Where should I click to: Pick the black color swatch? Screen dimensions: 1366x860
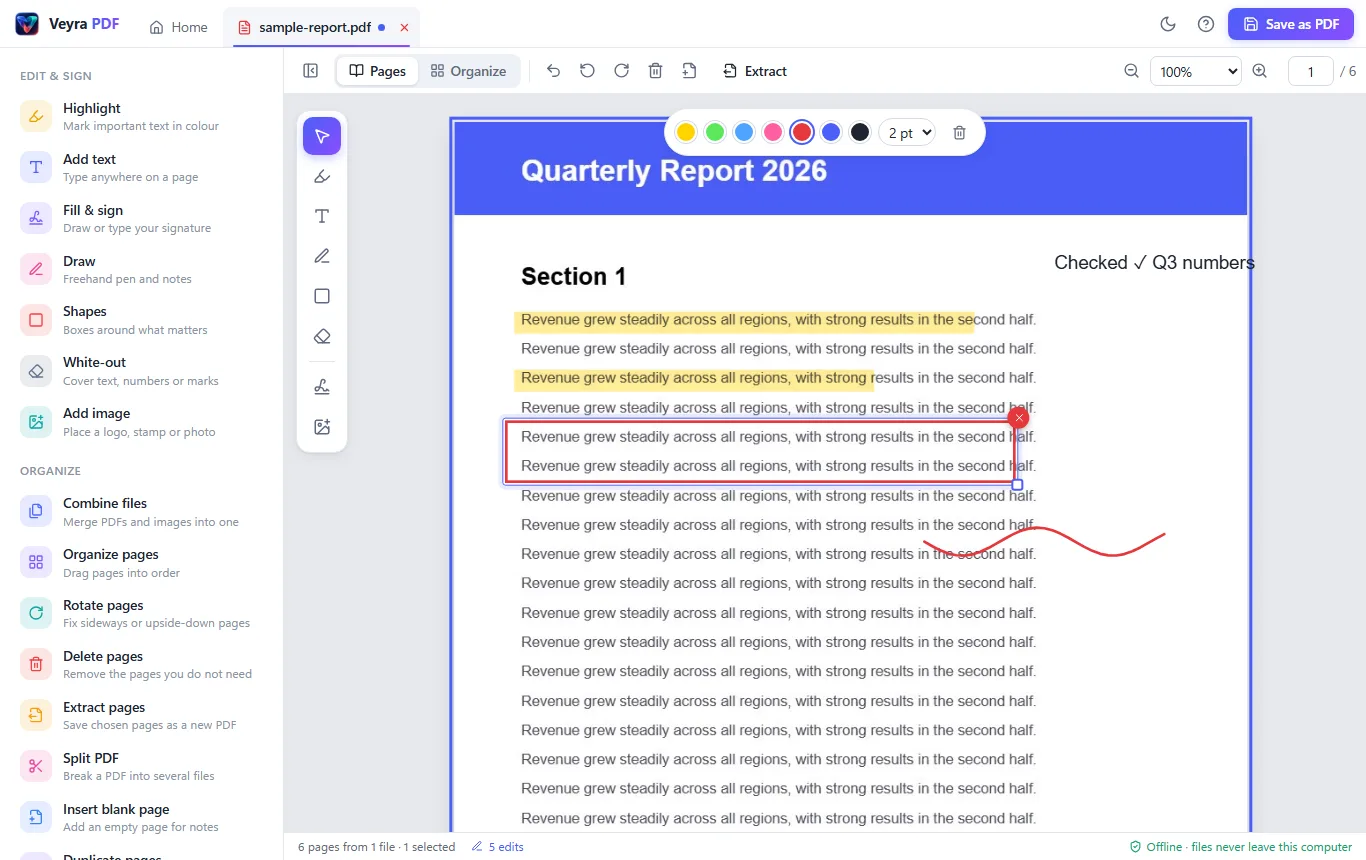tap(860, 132)
